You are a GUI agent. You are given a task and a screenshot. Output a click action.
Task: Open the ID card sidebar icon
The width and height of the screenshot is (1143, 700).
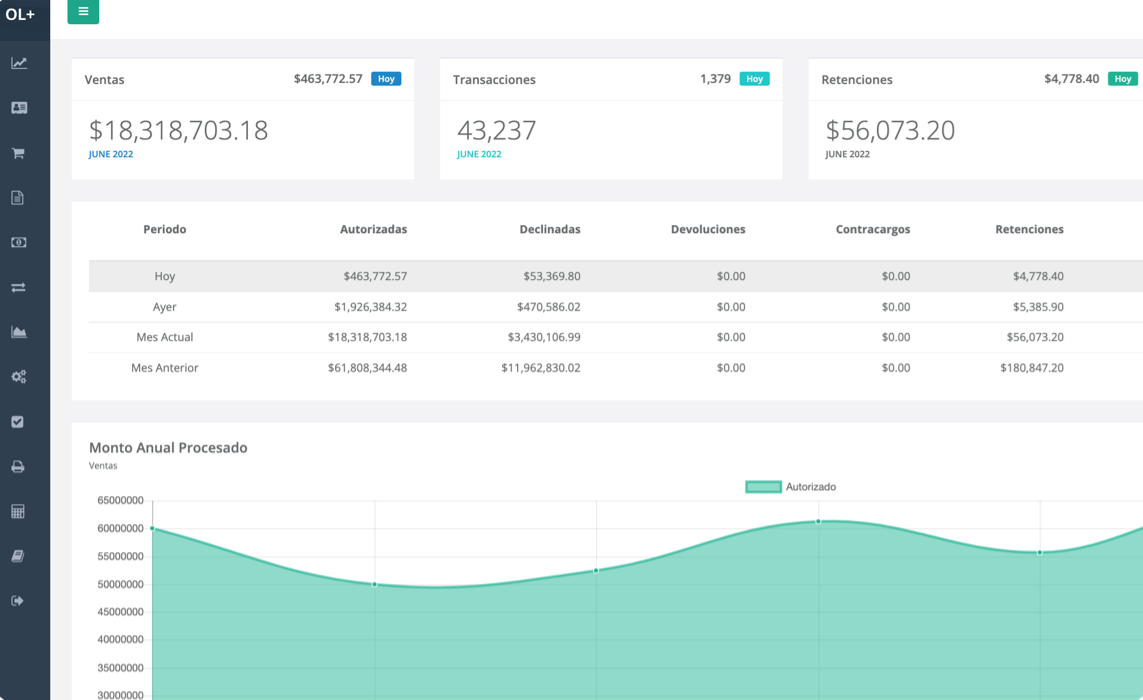click(x=19, y=108)
